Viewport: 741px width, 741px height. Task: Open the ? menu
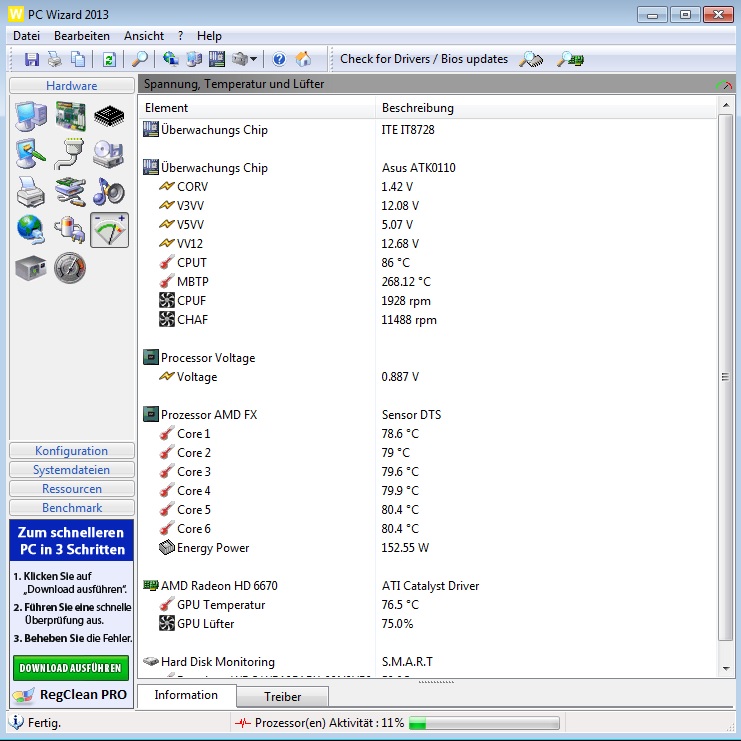tap(181, 36)
